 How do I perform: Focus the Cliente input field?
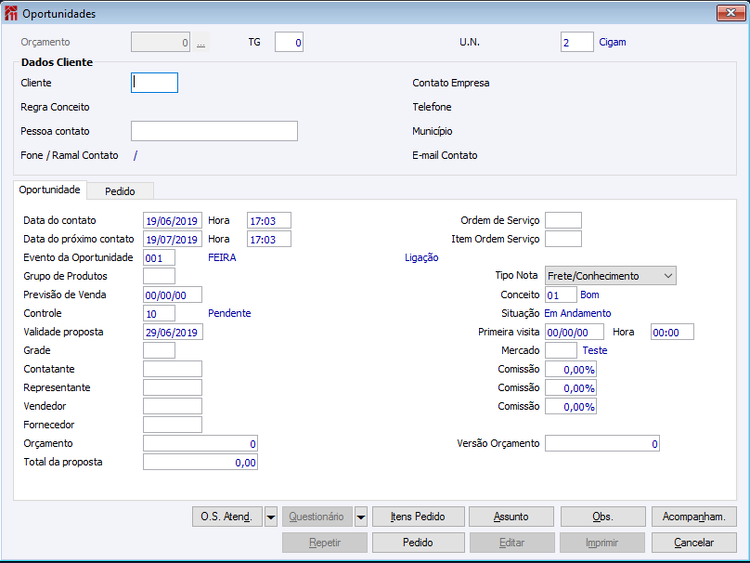tap(154, 83)
